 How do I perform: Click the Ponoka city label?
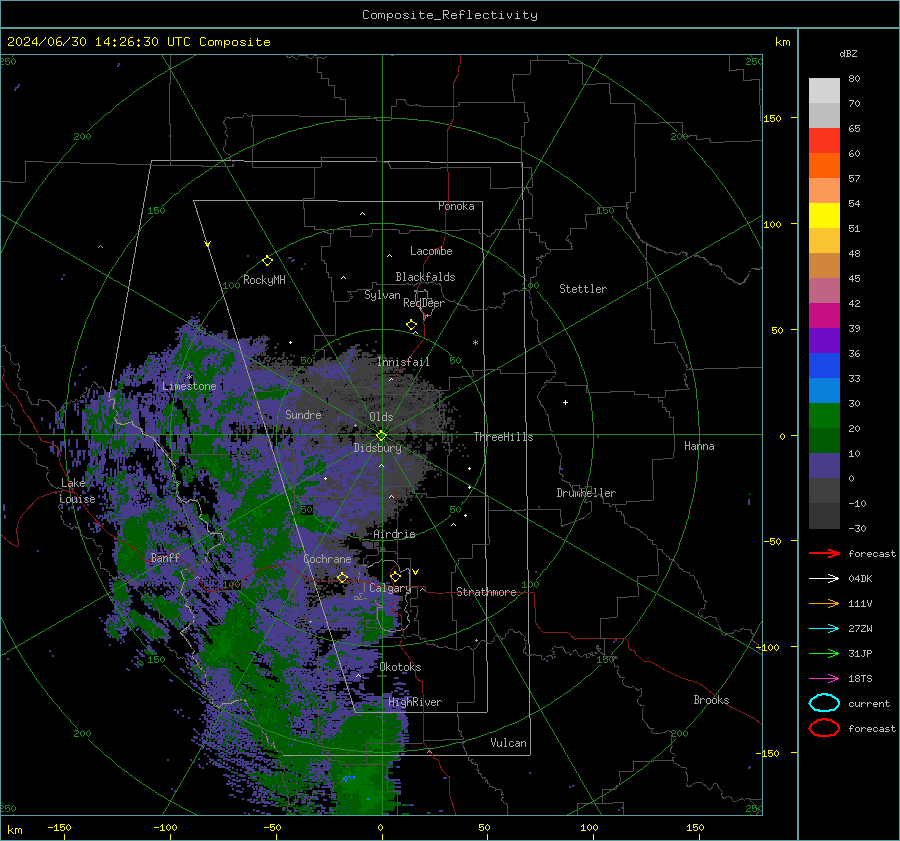pyautogui.click(x=456, y=206)
